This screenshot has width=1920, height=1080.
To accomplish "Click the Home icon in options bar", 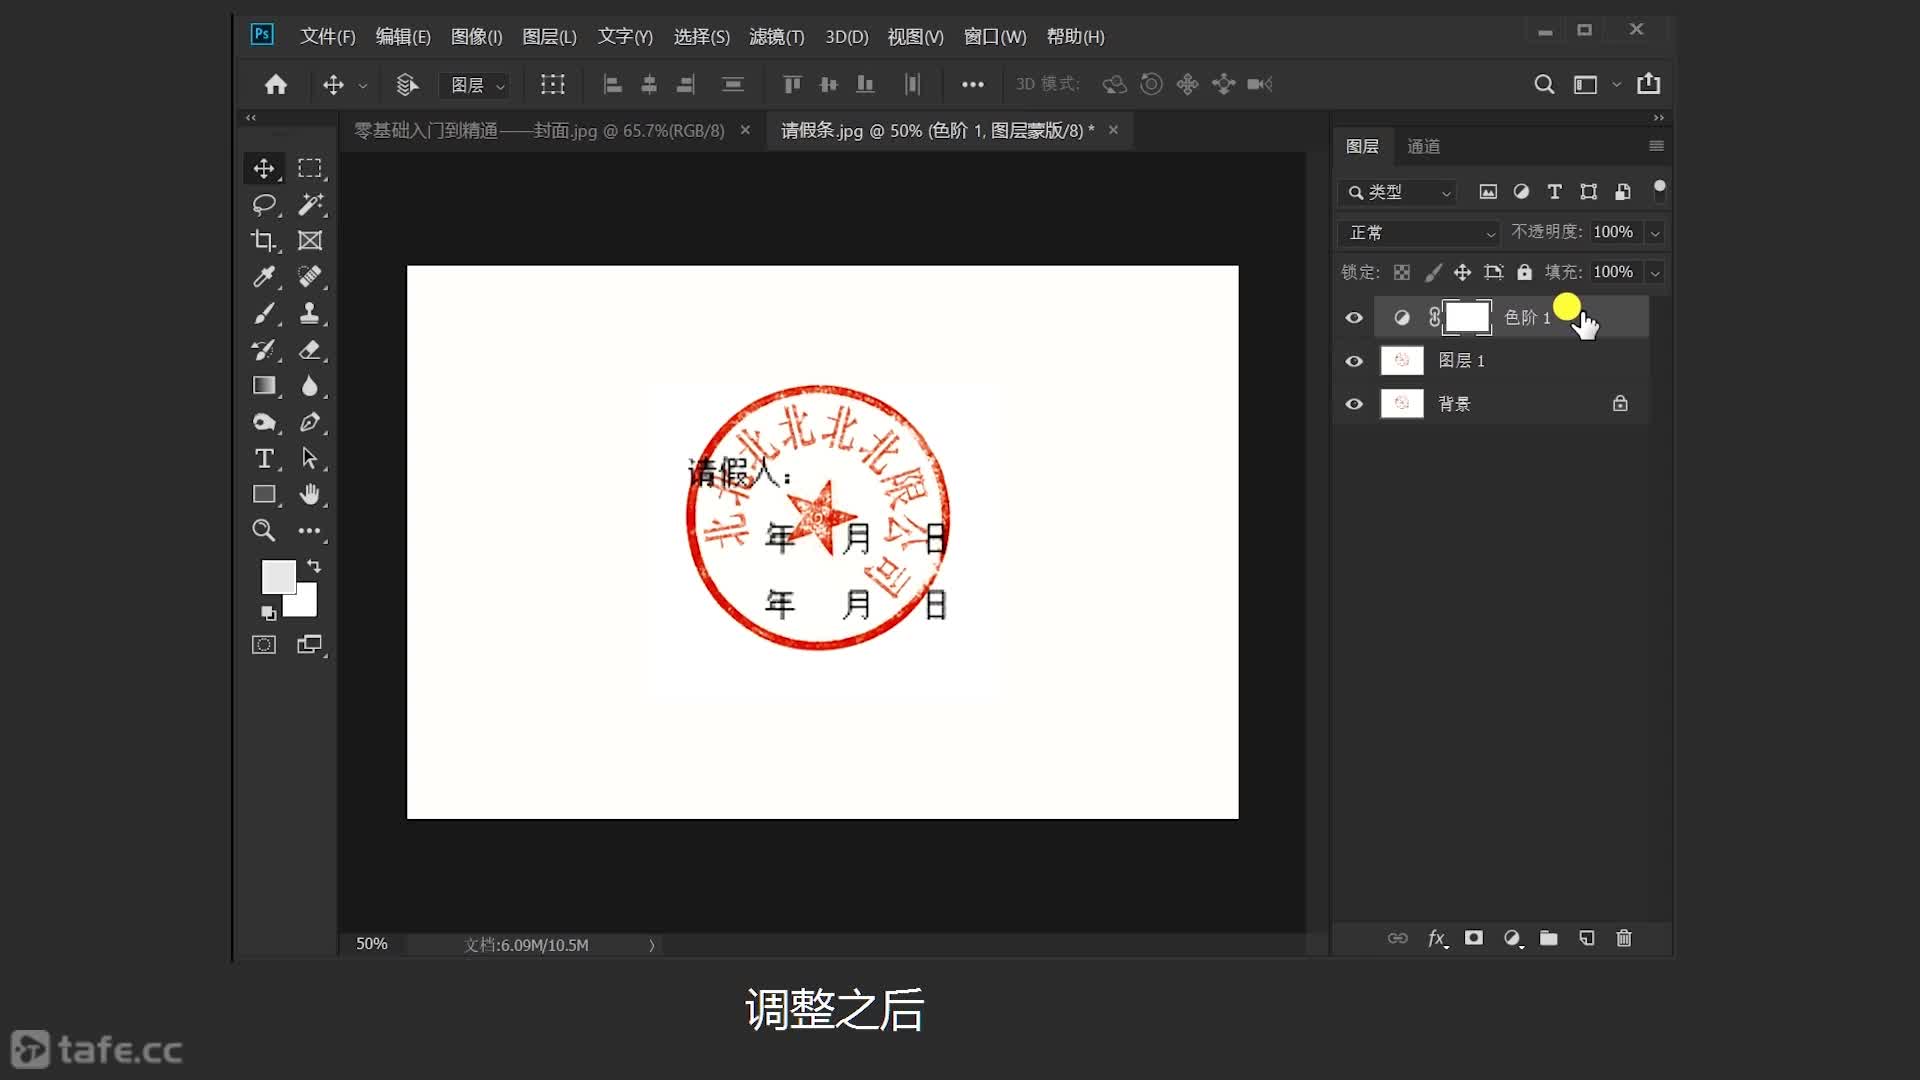I will 276,85.
